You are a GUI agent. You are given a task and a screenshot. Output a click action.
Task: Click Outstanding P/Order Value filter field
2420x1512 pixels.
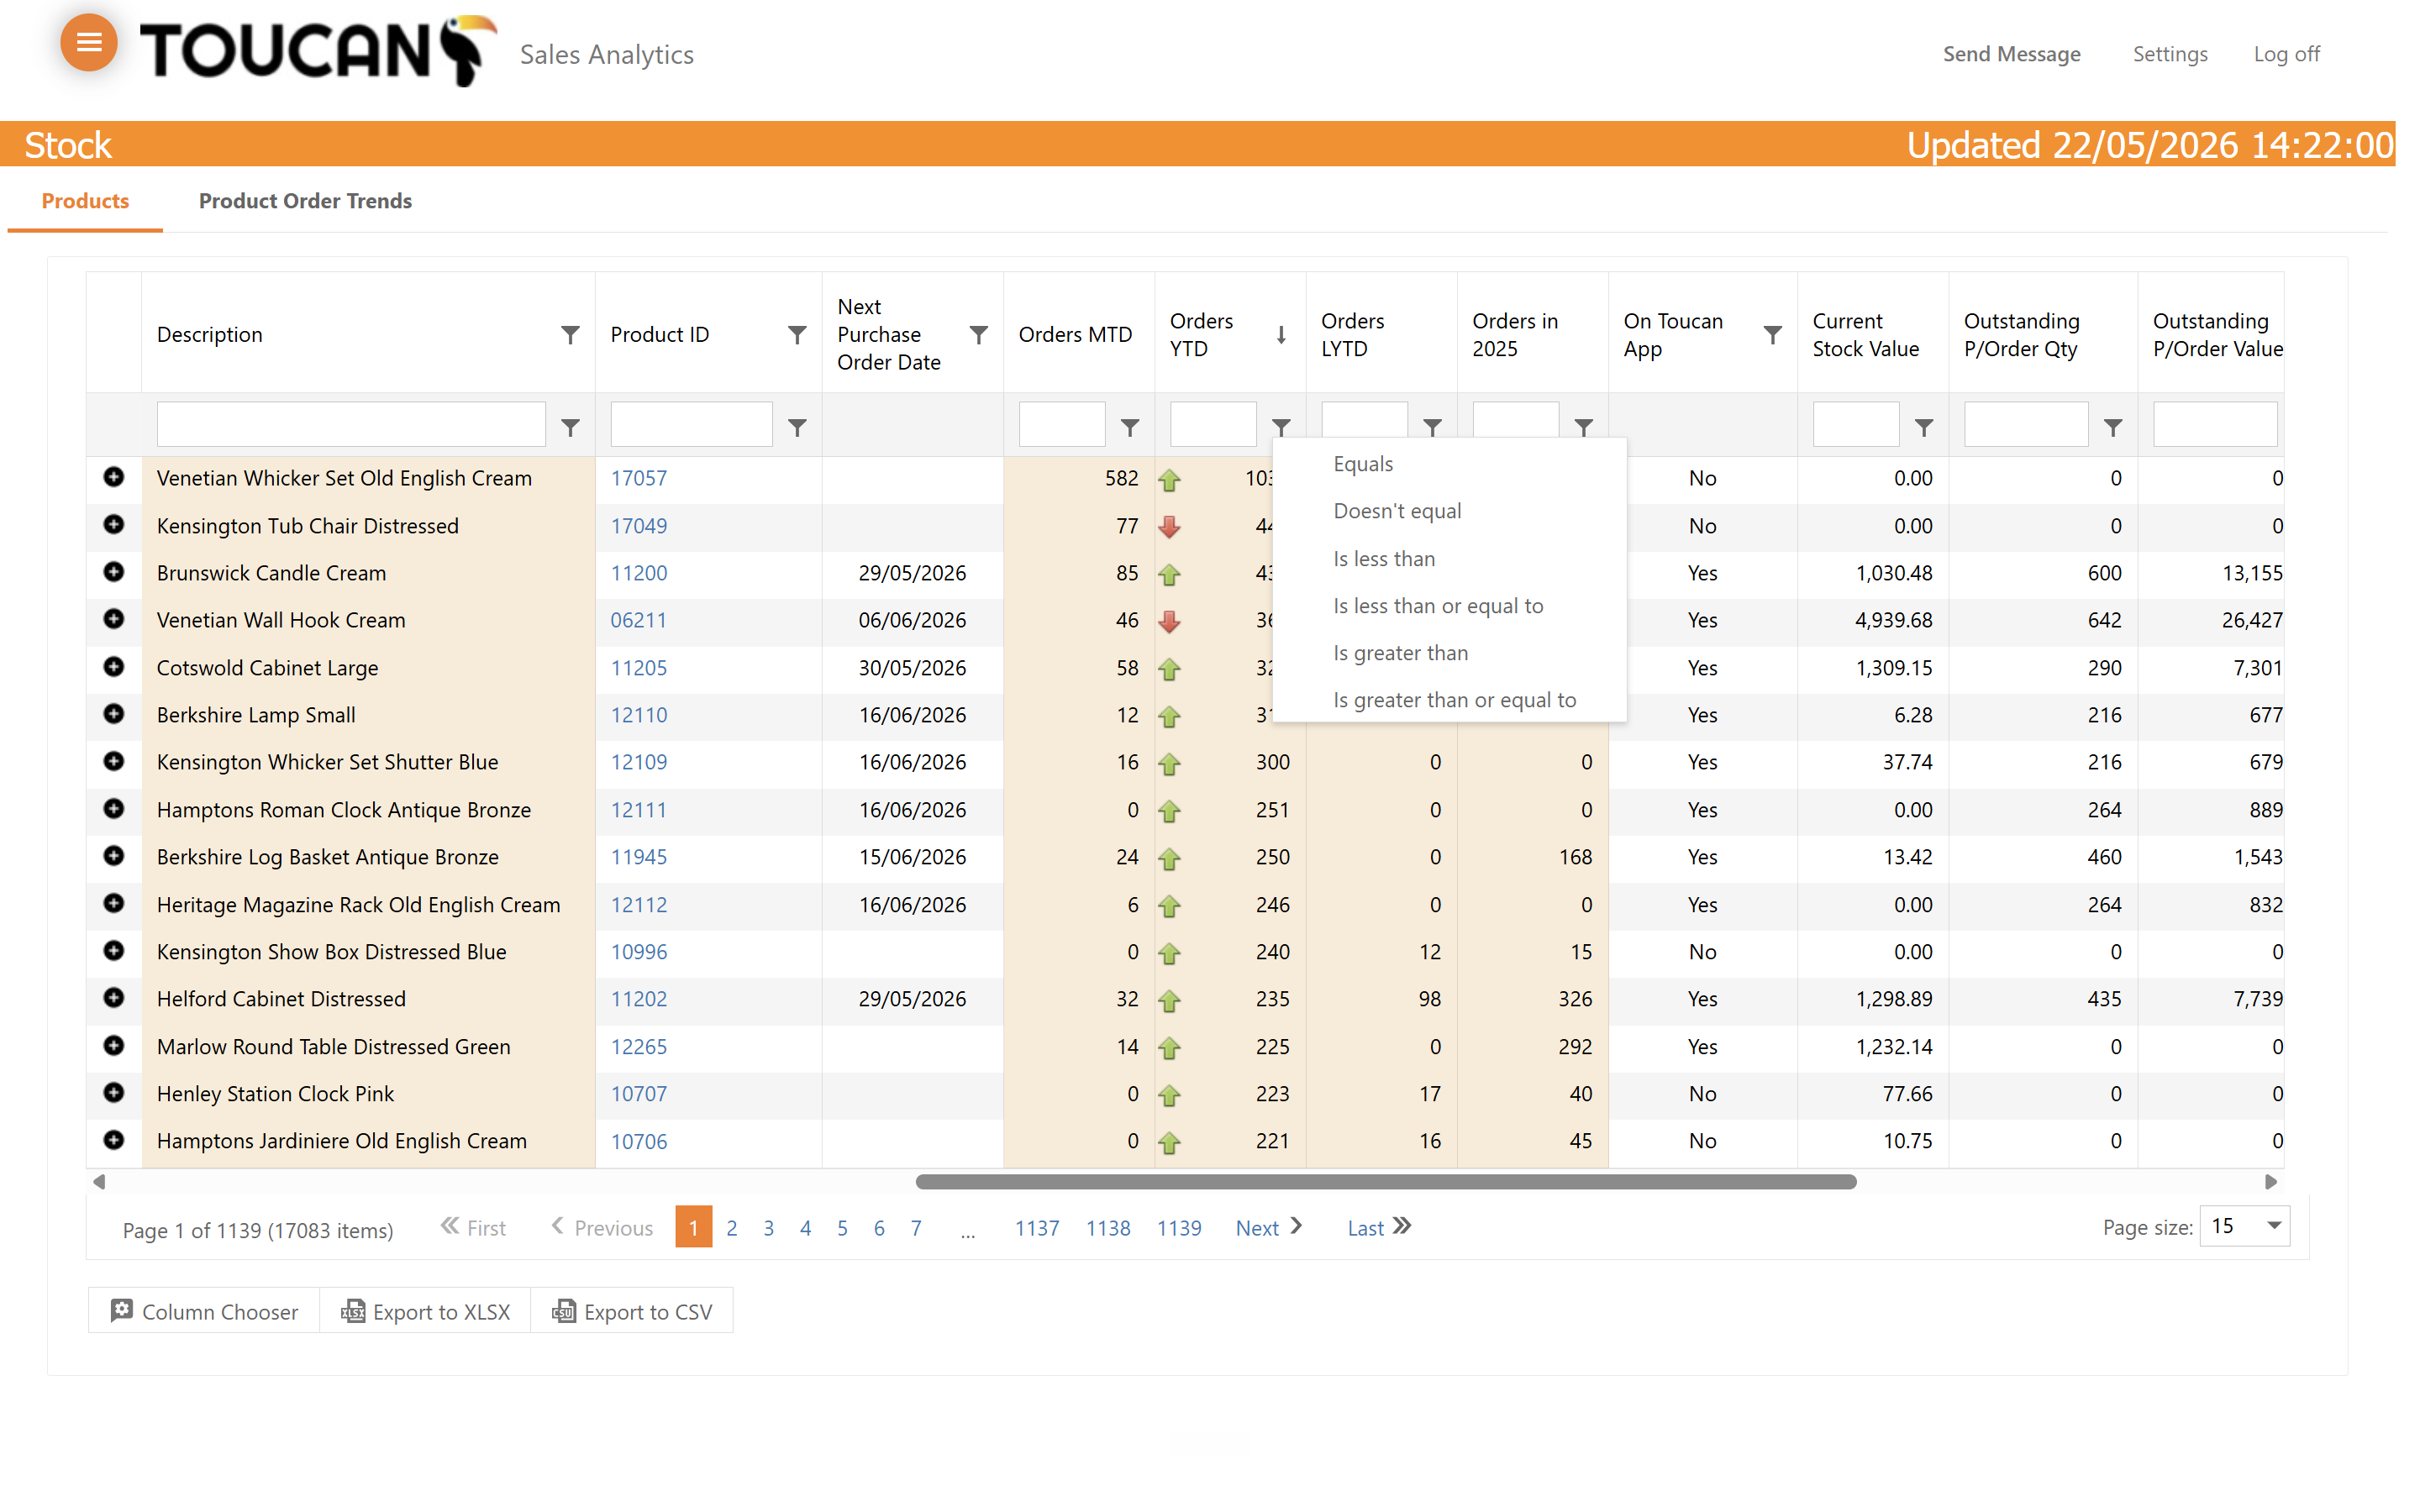(2215, 425)
